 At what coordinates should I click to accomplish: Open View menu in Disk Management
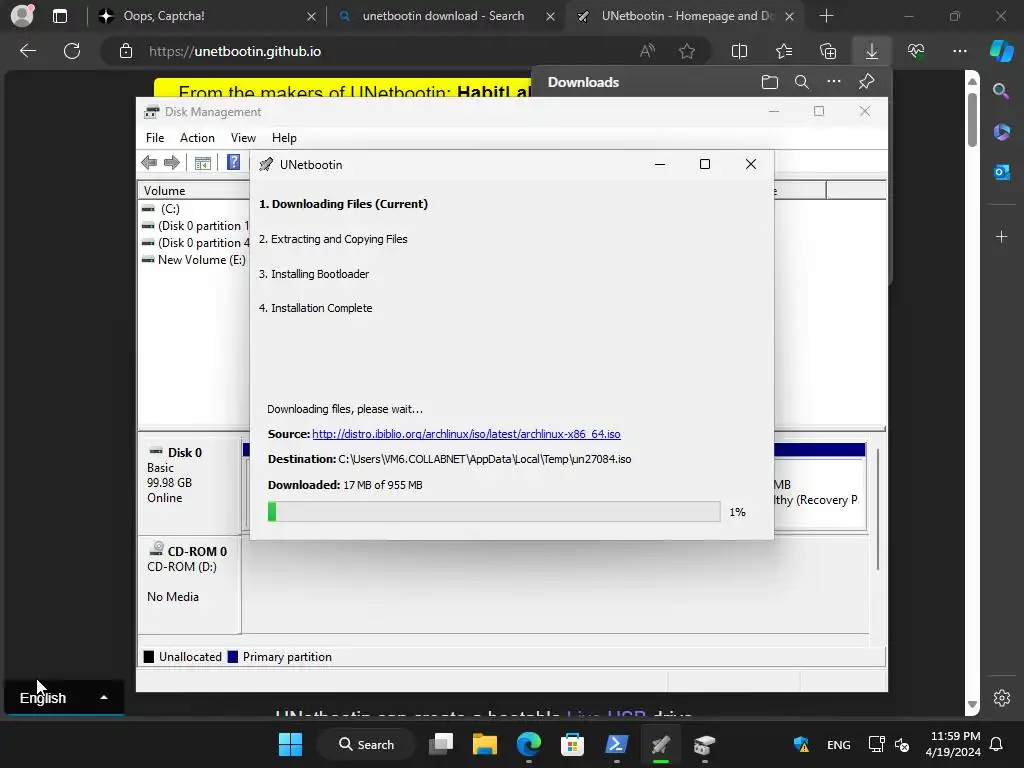point(243,138)
